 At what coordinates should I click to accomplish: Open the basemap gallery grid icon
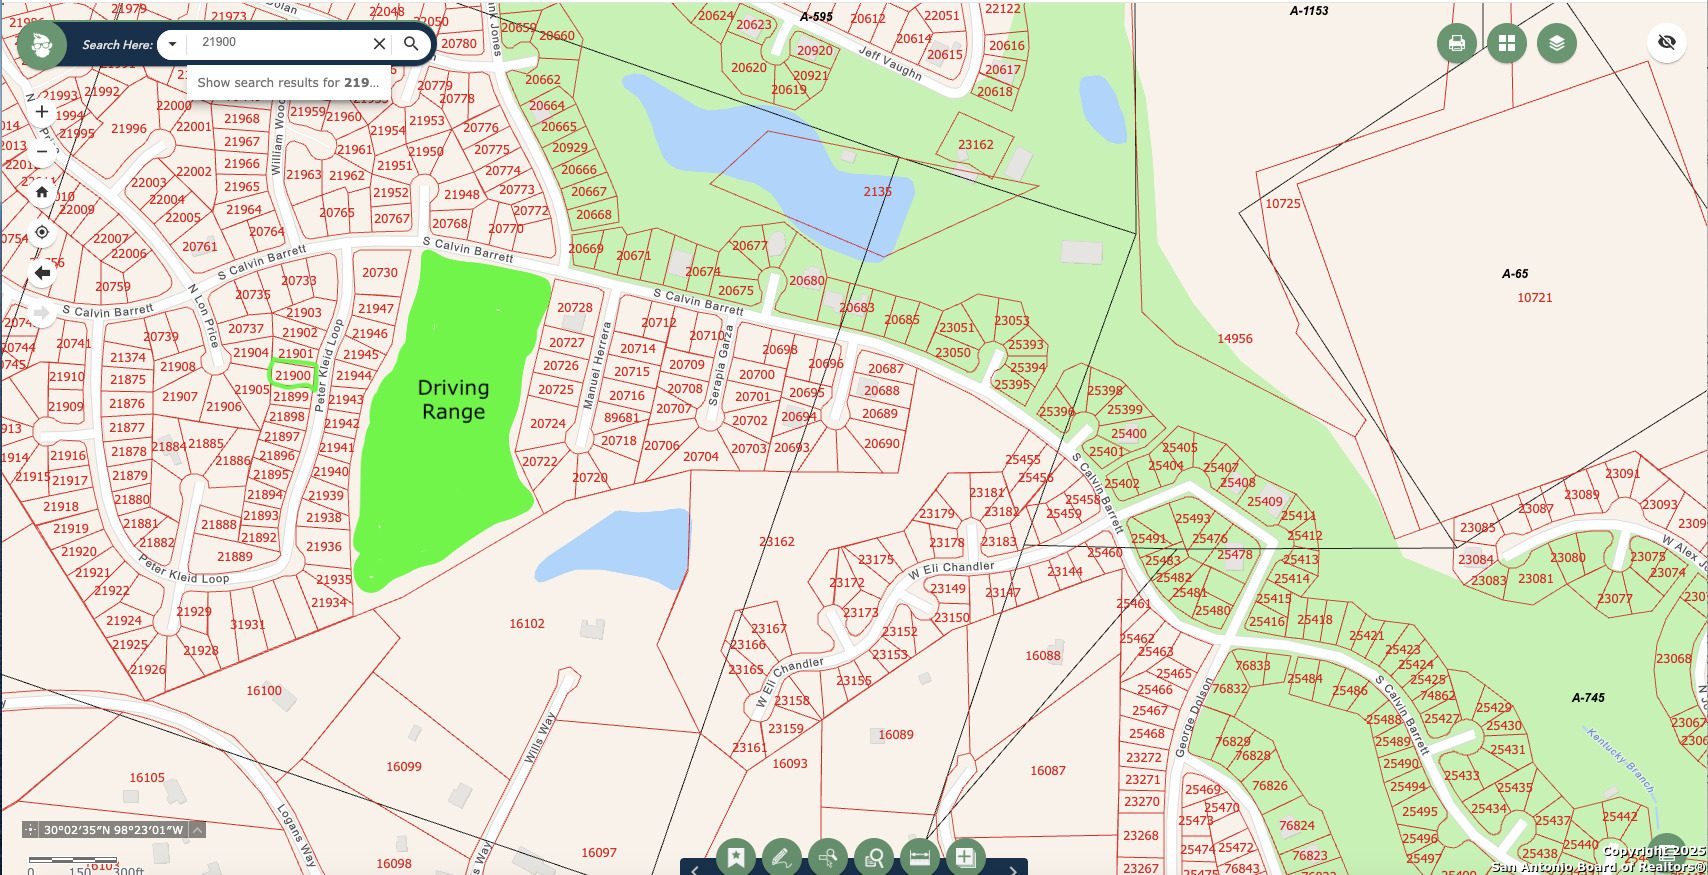coord(1506,43)
